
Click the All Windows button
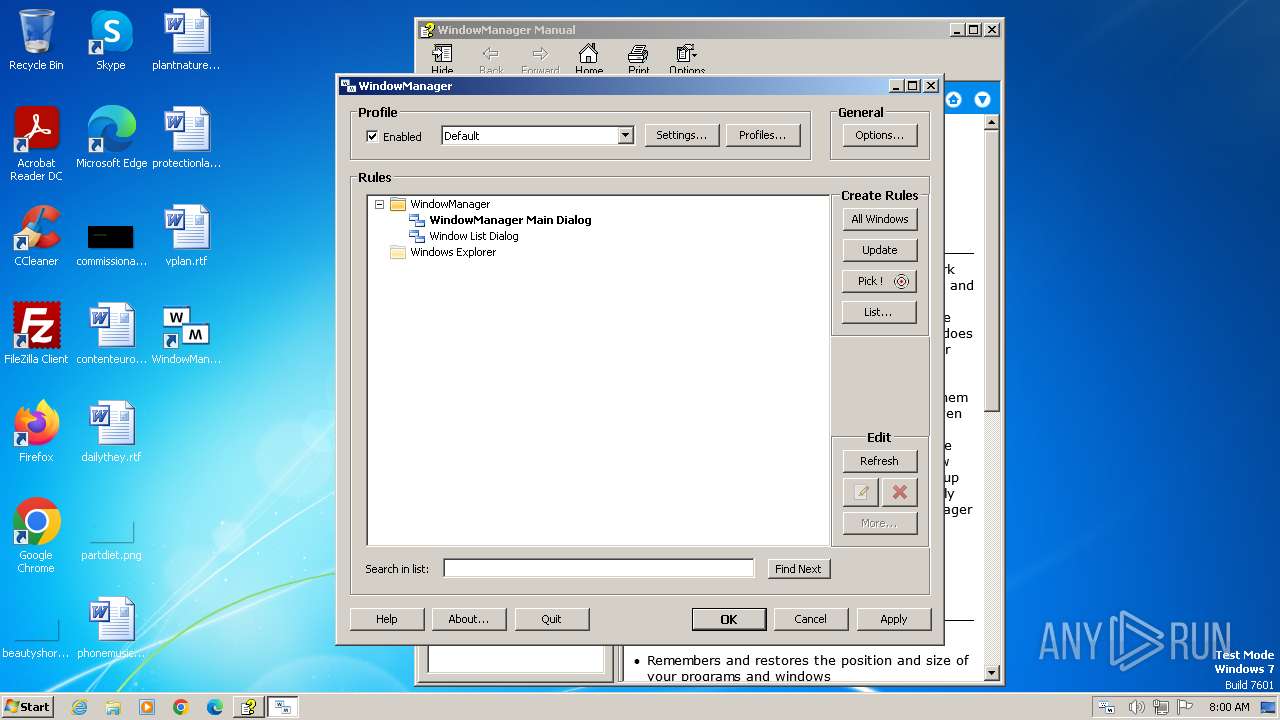pos(879,219)
